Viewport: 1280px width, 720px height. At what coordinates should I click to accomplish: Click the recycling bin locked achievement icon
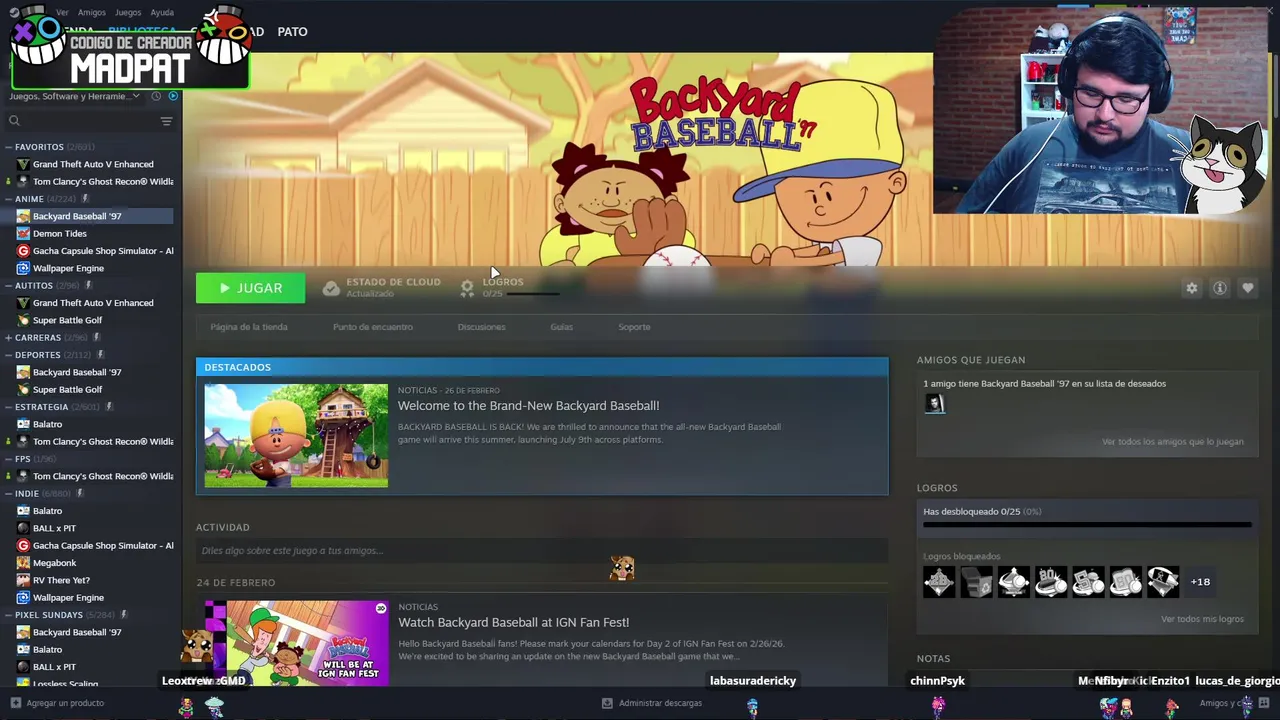[976, 581]
